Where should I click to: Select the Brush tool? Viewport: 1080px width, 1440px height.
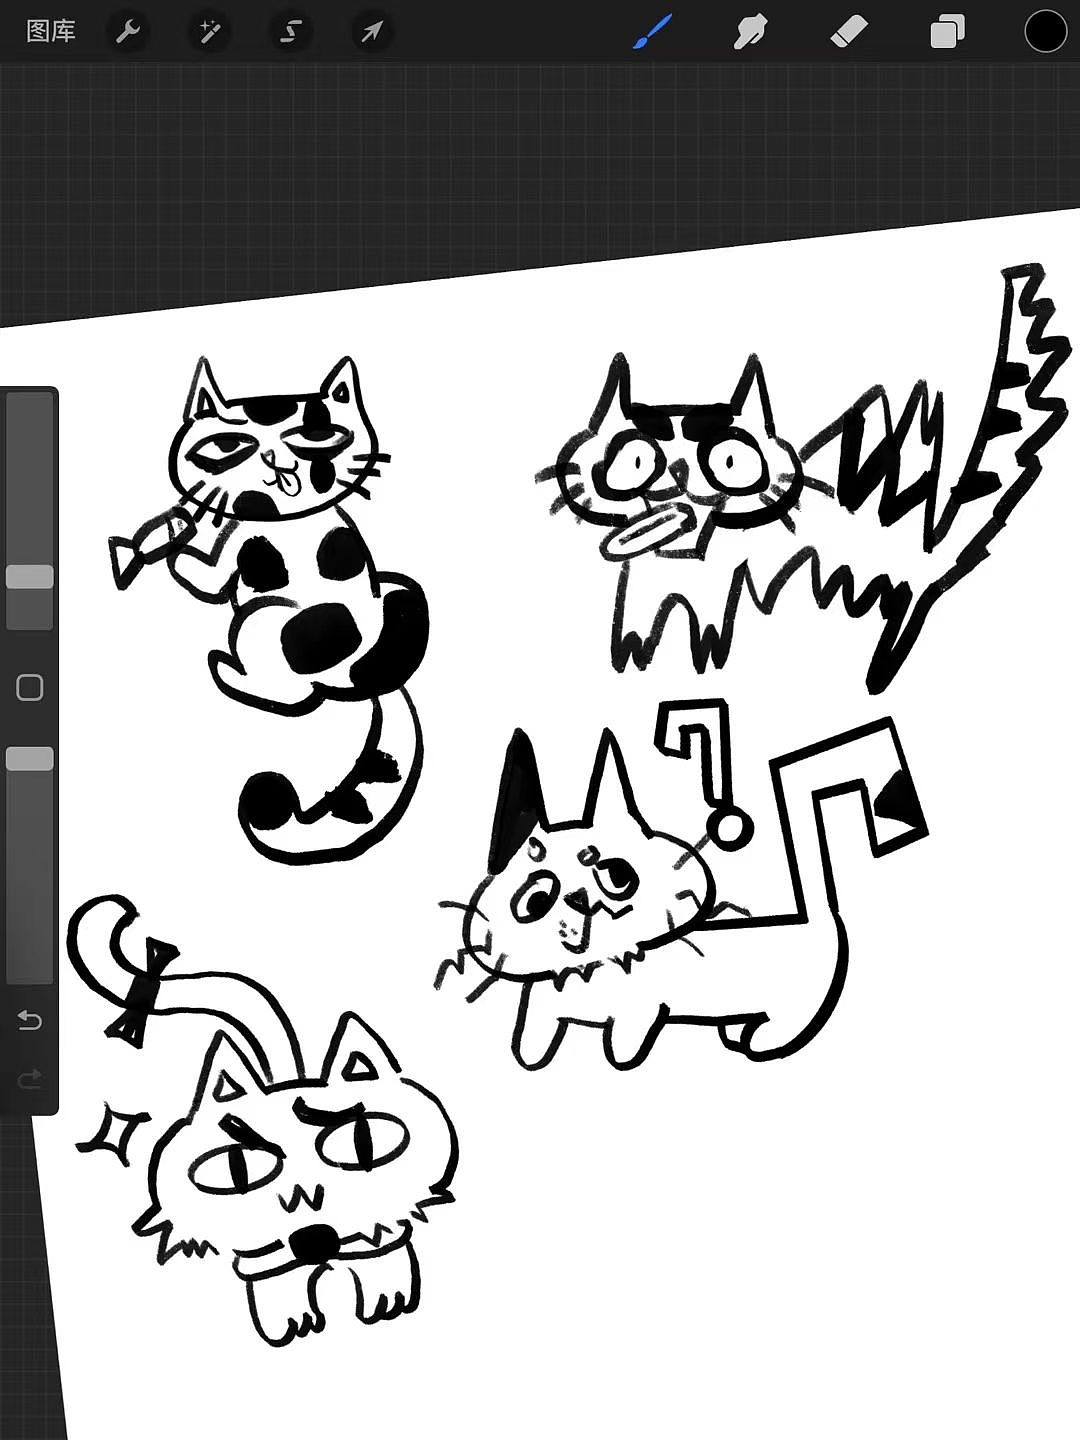tap(652, 32)
